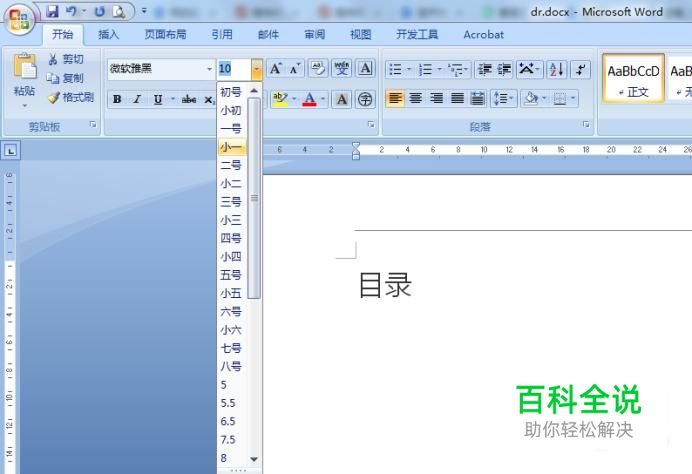Screen dimensions: 692x474
Task: Open the 页面布局 ribbon tab
Action: click(165, 34)
